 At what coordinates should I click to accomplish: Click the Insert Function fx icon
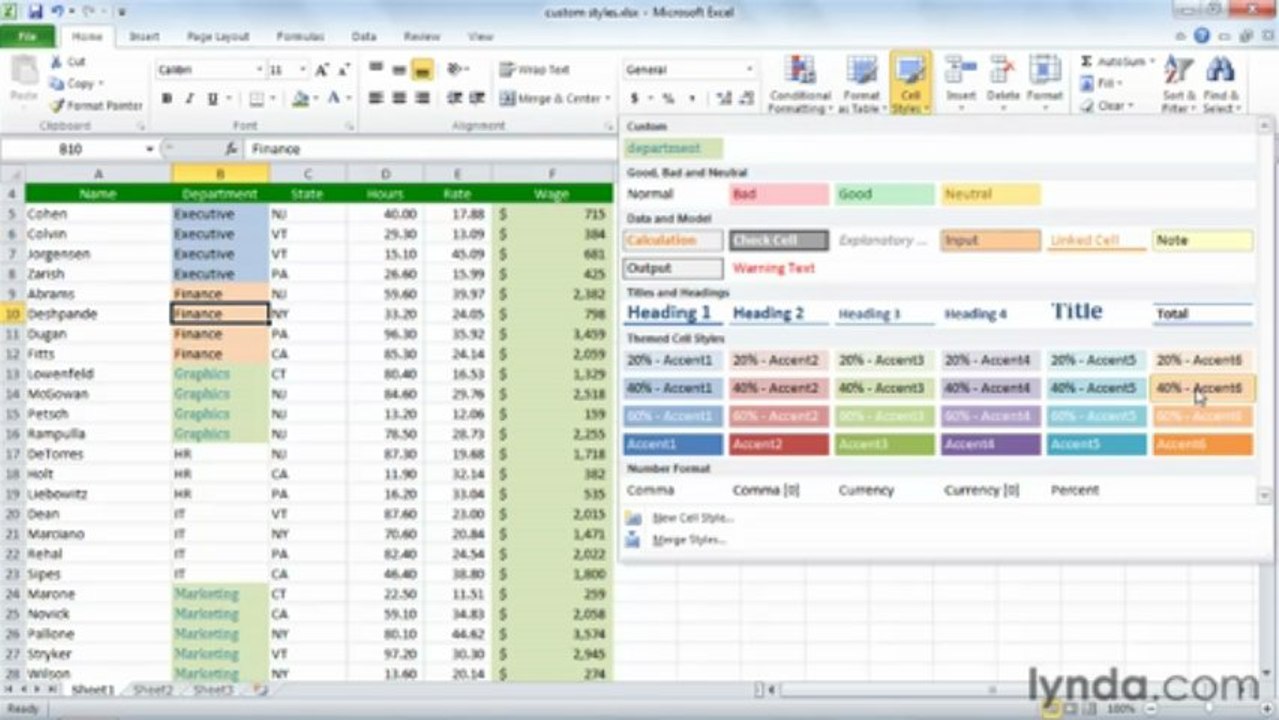tap(231, 149)
